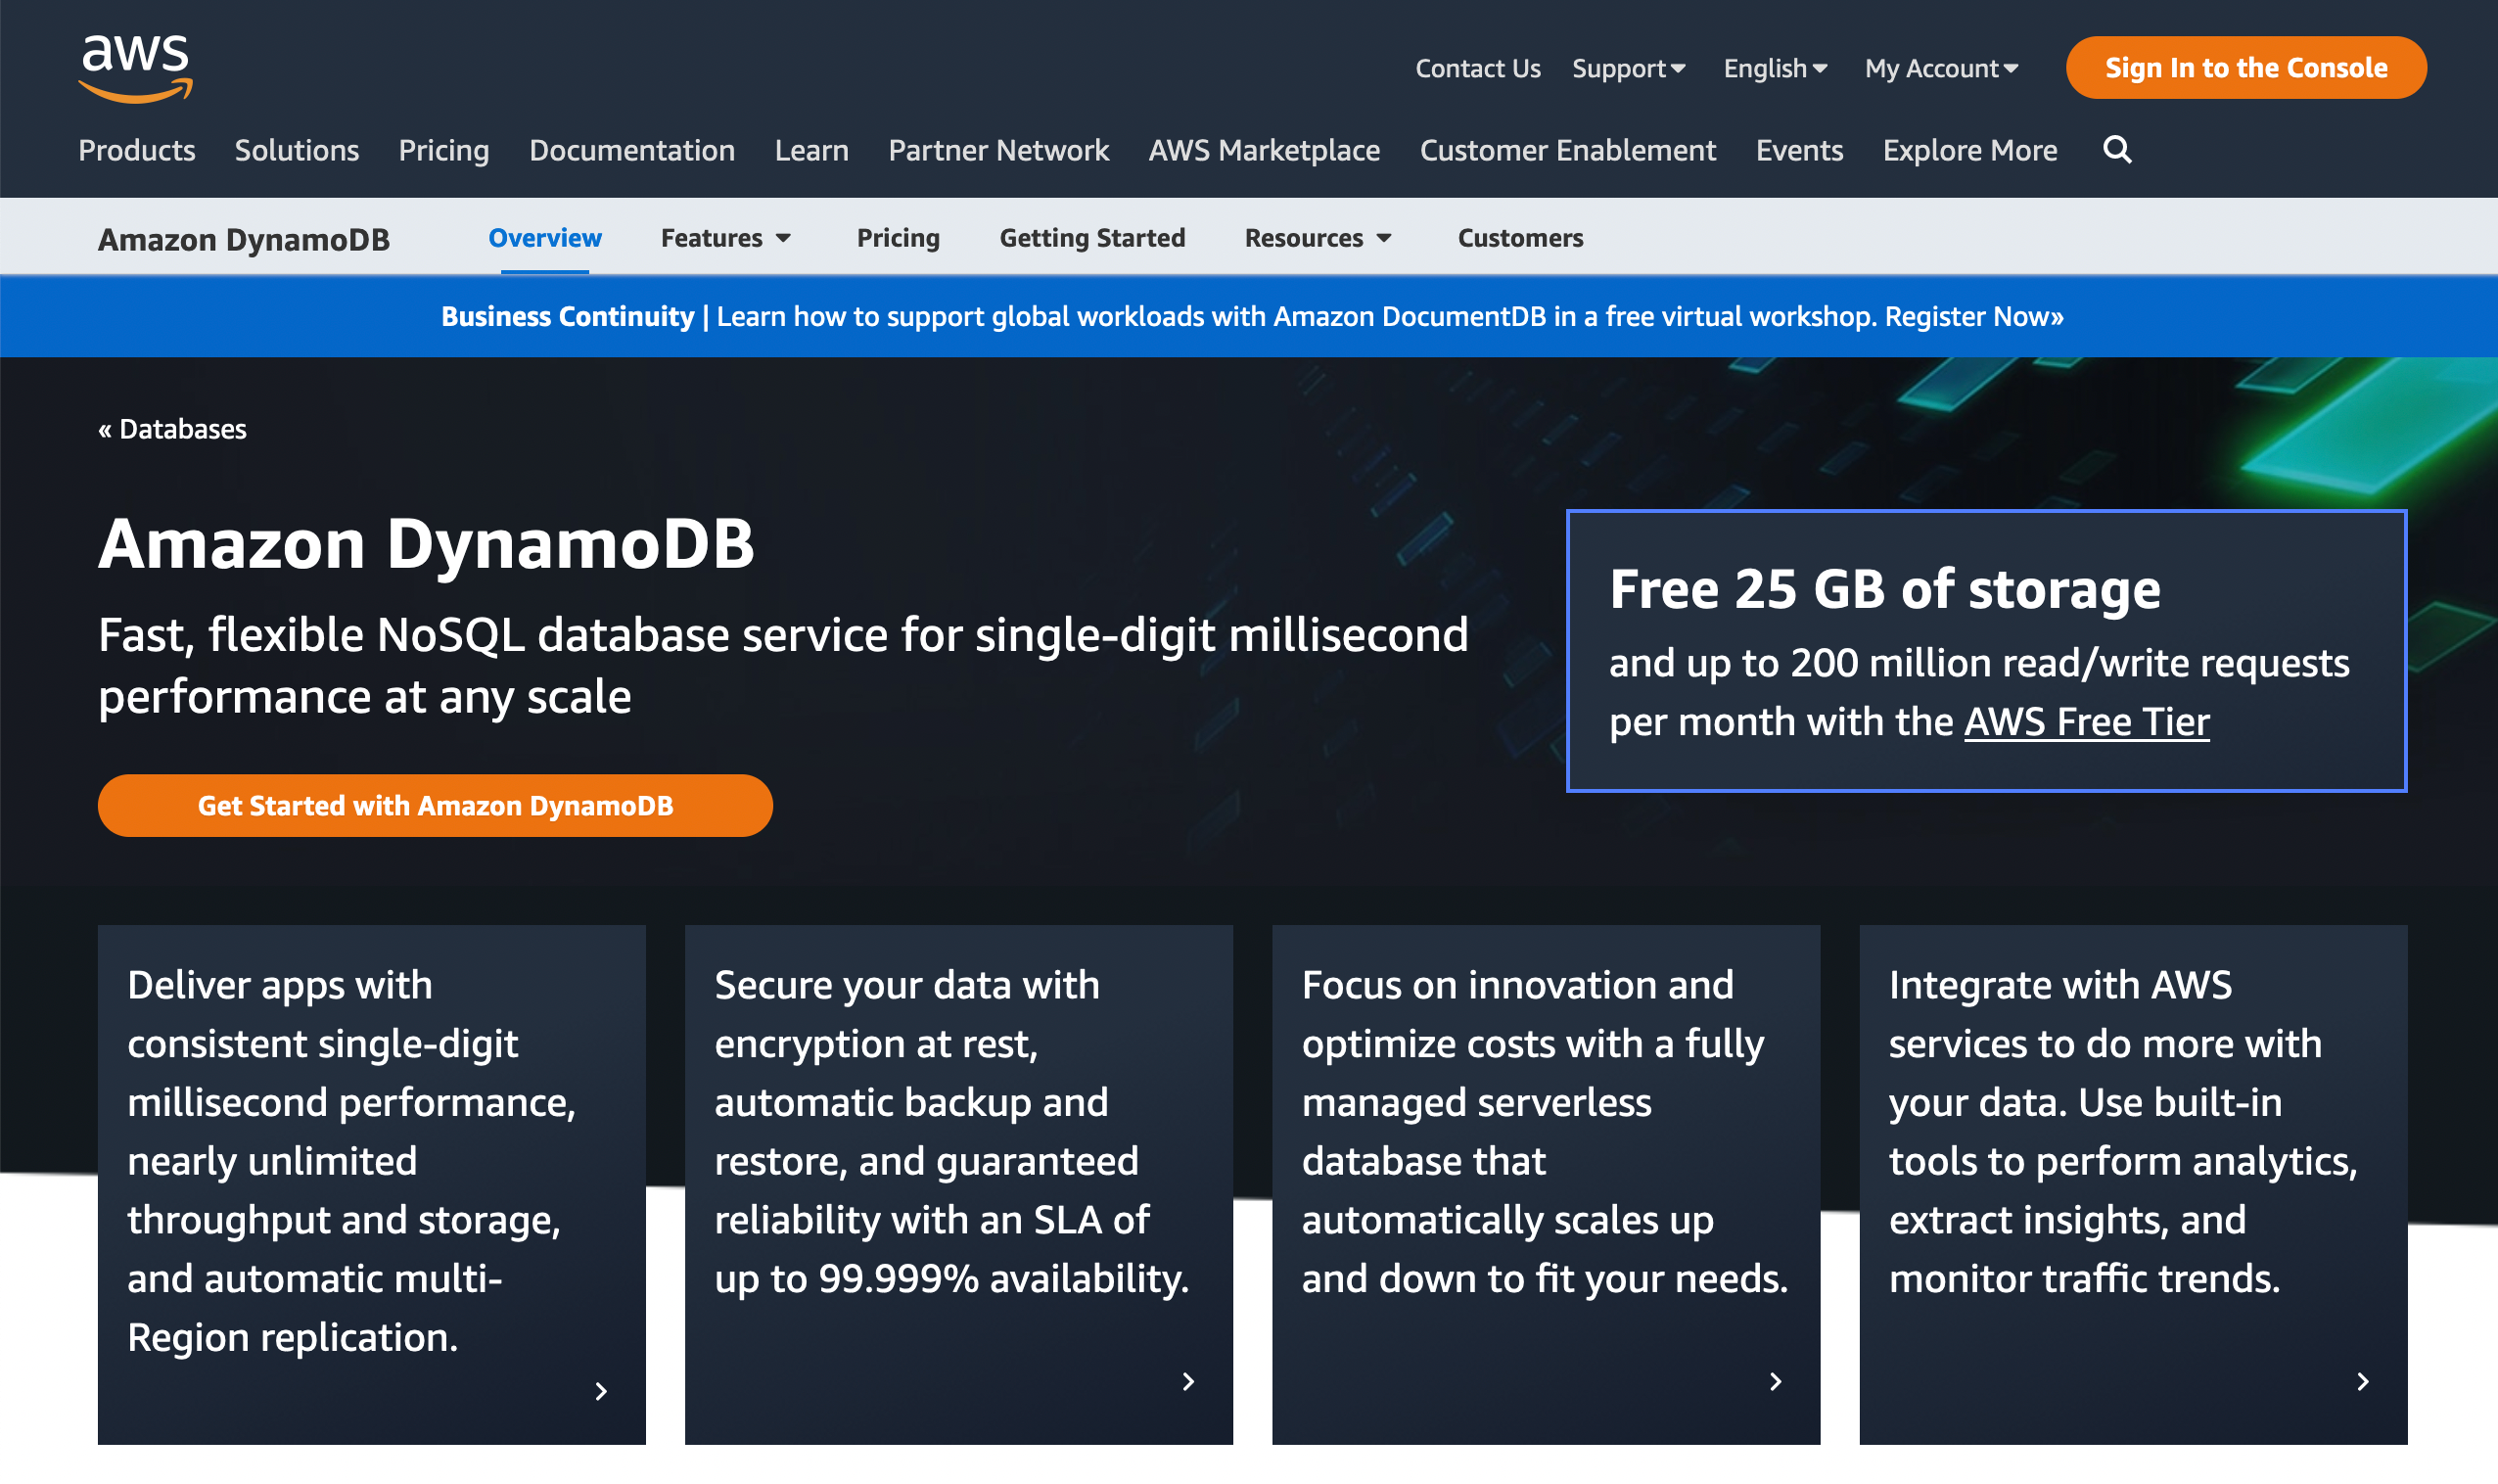Open the DynamoDB Pricing tab
The width and height of the screenshot is (2498, 1484).
(898, 238)
